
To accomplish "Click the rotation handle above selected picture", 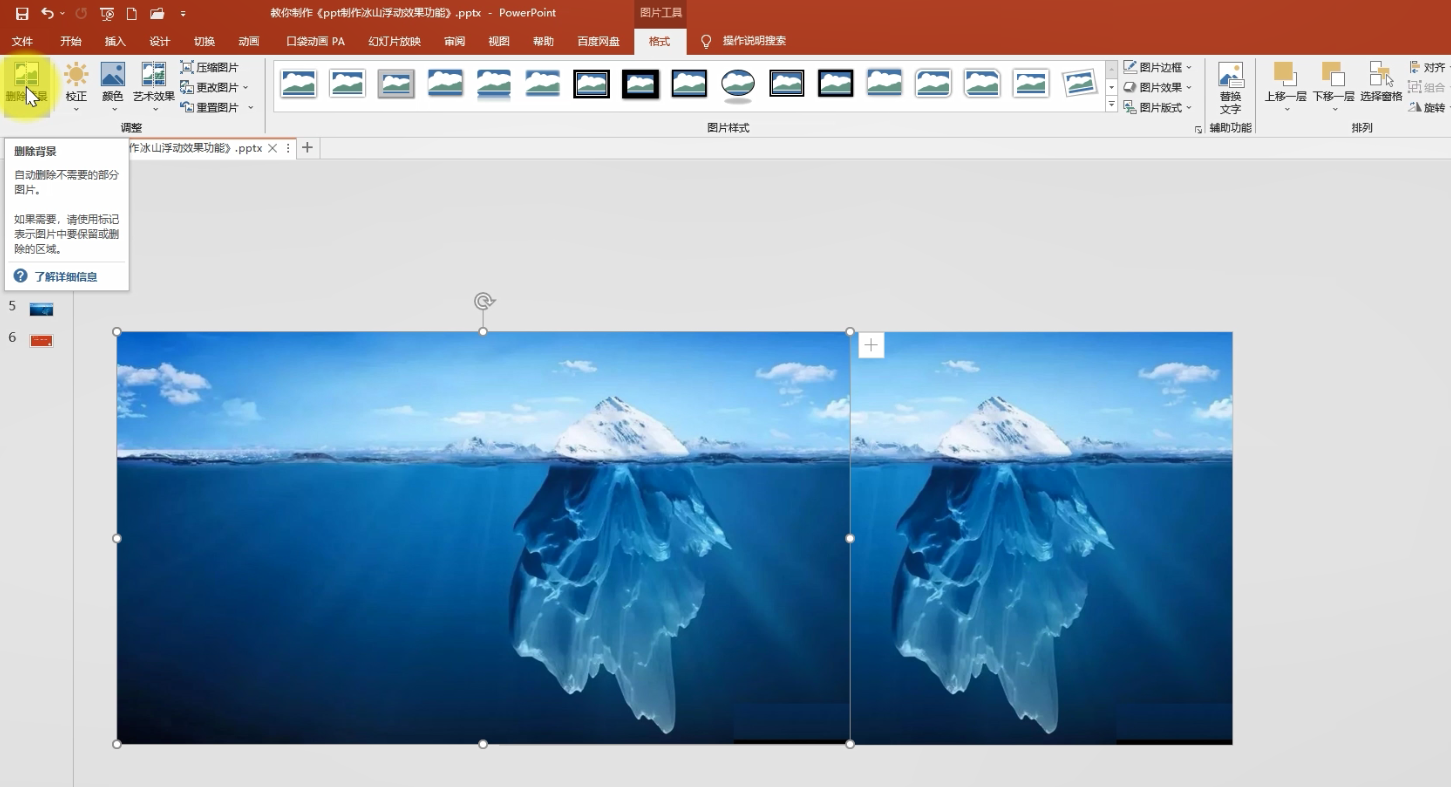I will tap(484, 301).
